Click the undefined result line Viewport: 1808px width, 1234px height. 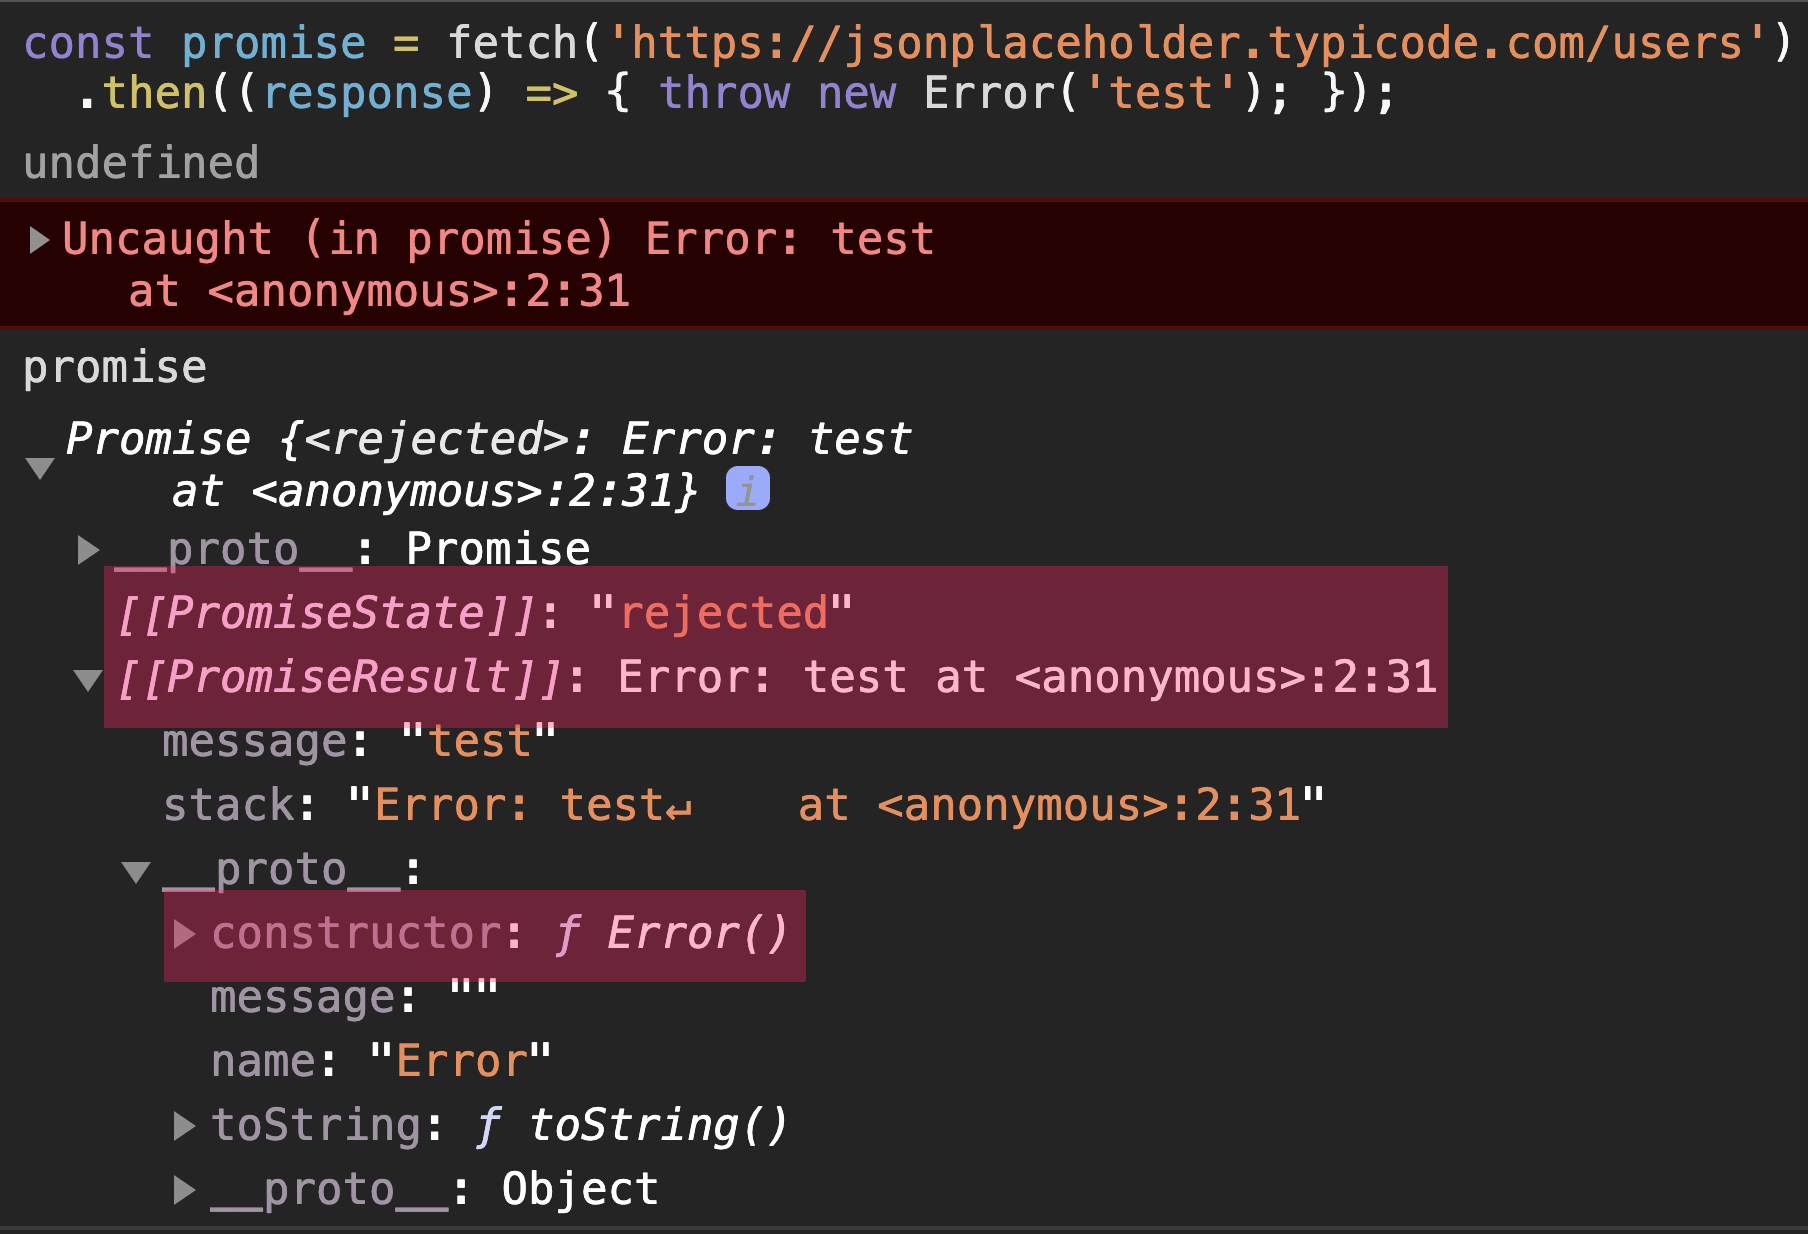coord(141,162)
